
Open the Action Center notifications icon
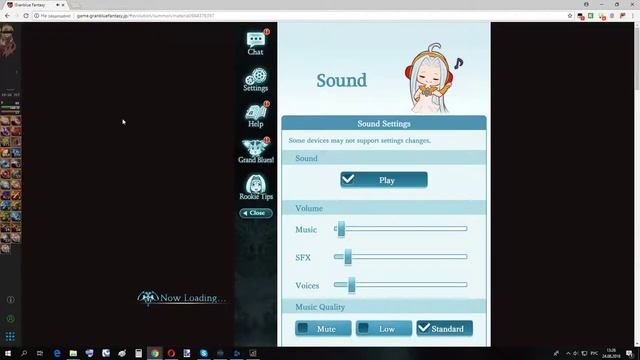click(x=630, y=353)
